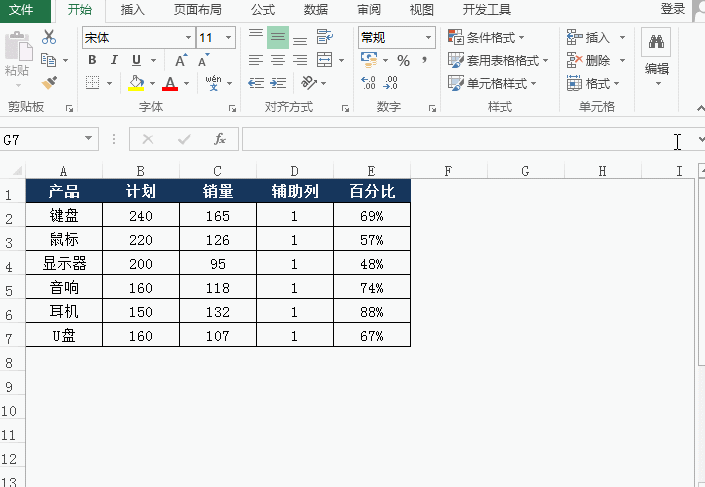Apply percent style
Viewport: 705px width, 487px height.
pyautogui.click(x=403, y=60)
